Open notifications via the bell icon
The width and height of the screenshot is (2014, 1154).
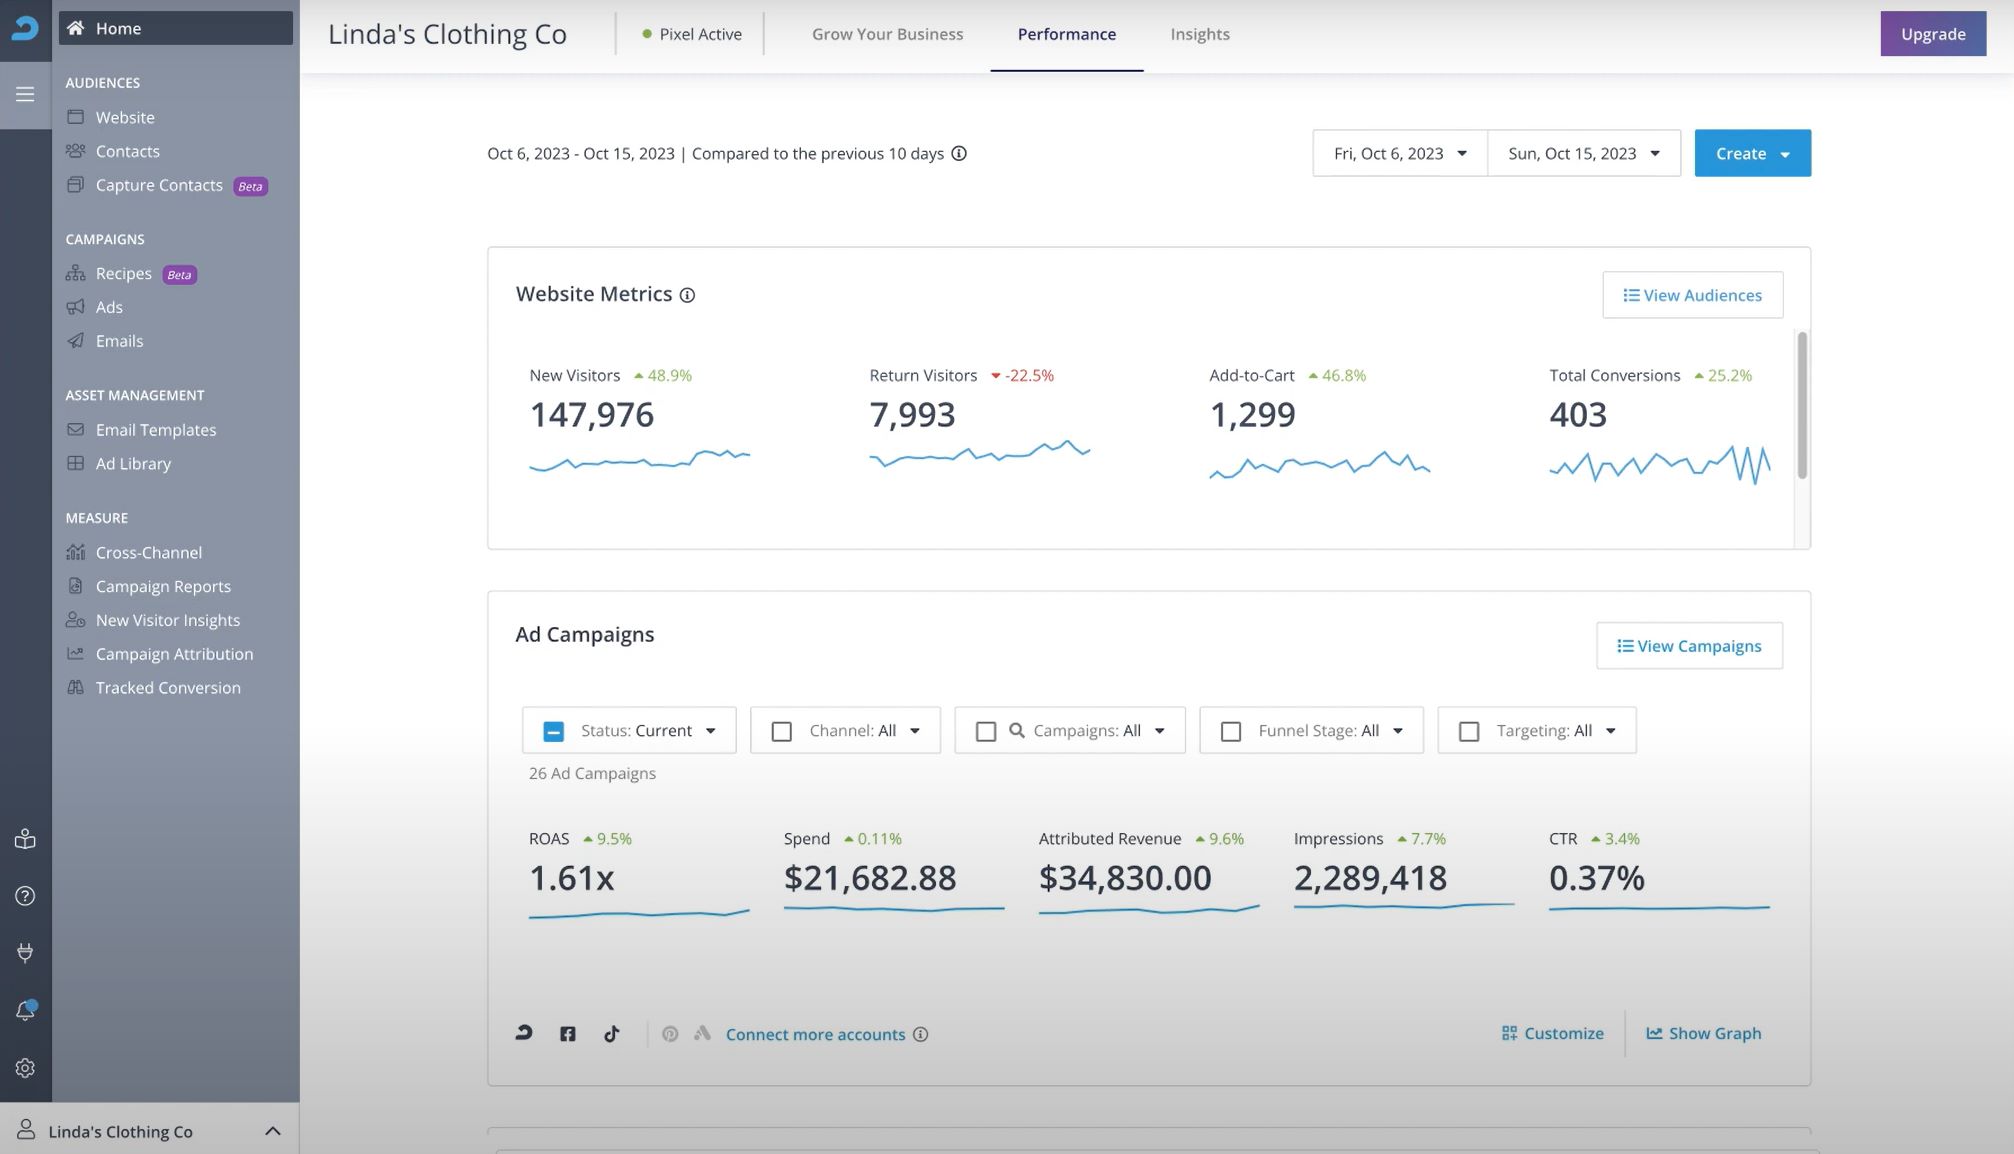[25, 1010]
